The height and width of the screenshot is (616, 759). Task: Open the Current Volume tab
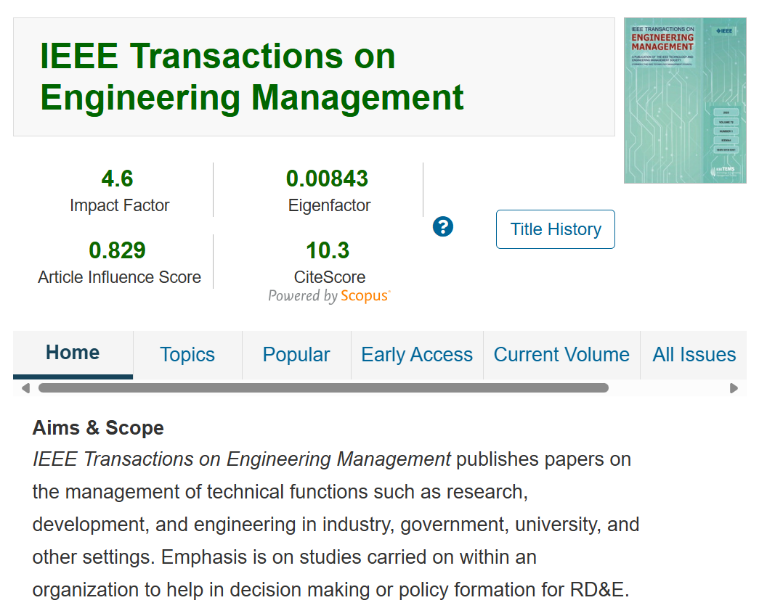[561, 355]
